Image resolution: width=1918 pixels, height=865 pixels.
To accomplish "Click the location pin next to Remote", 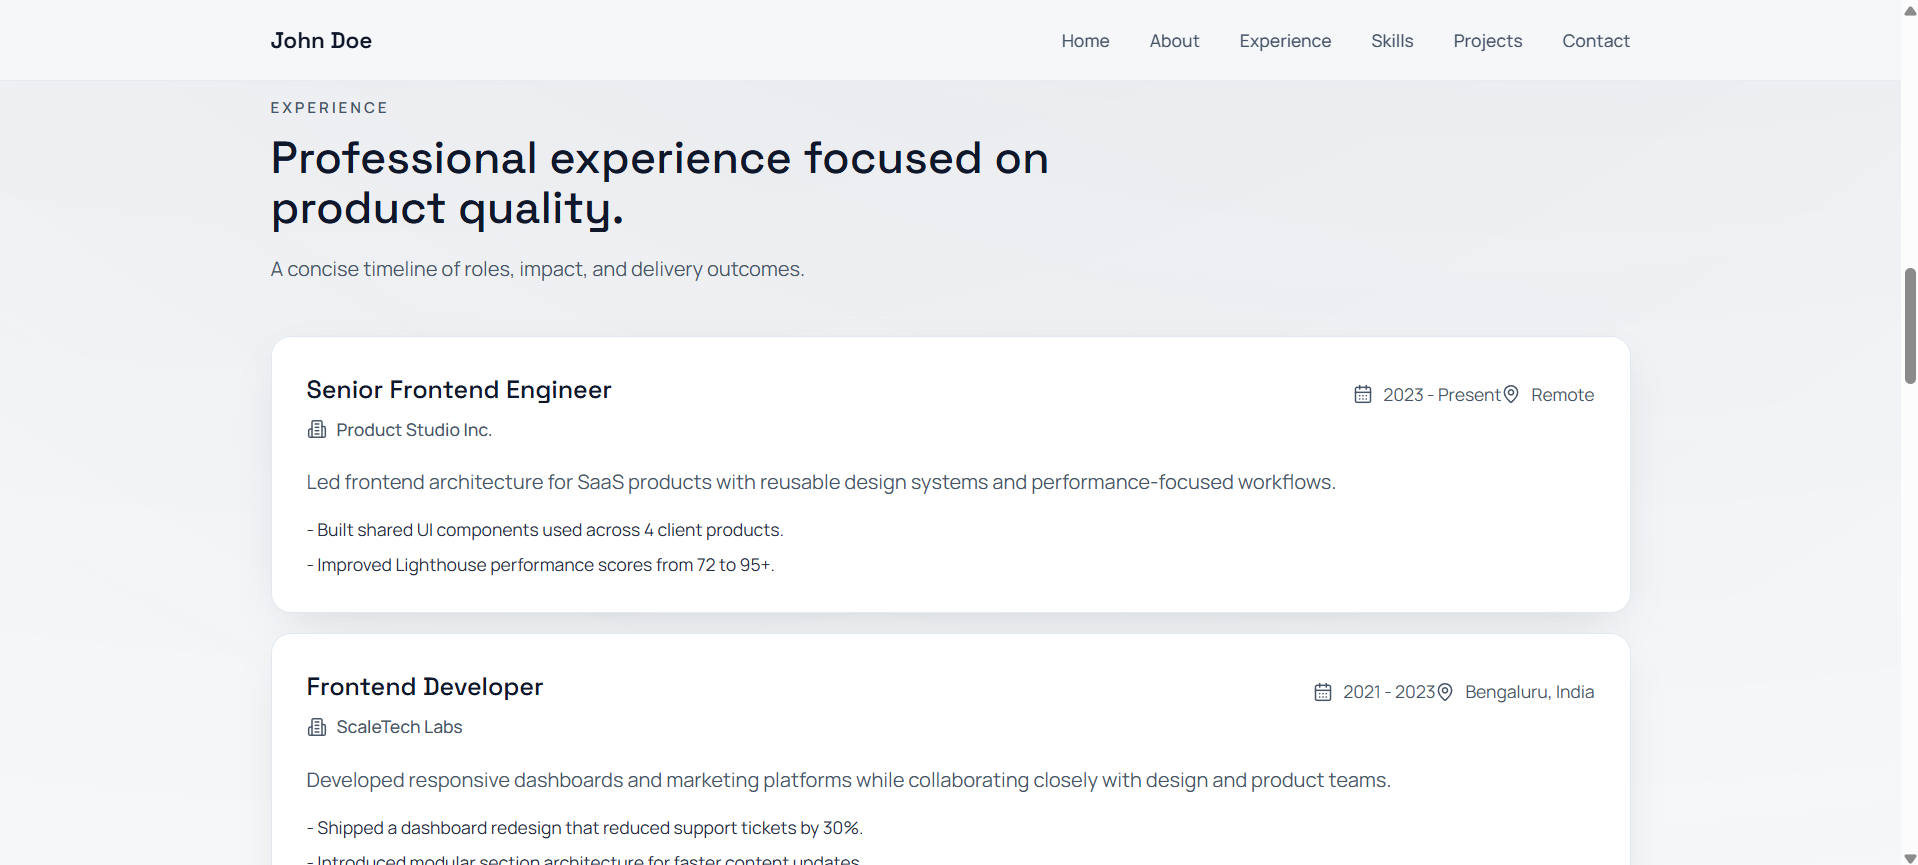I will (1511, 394).
